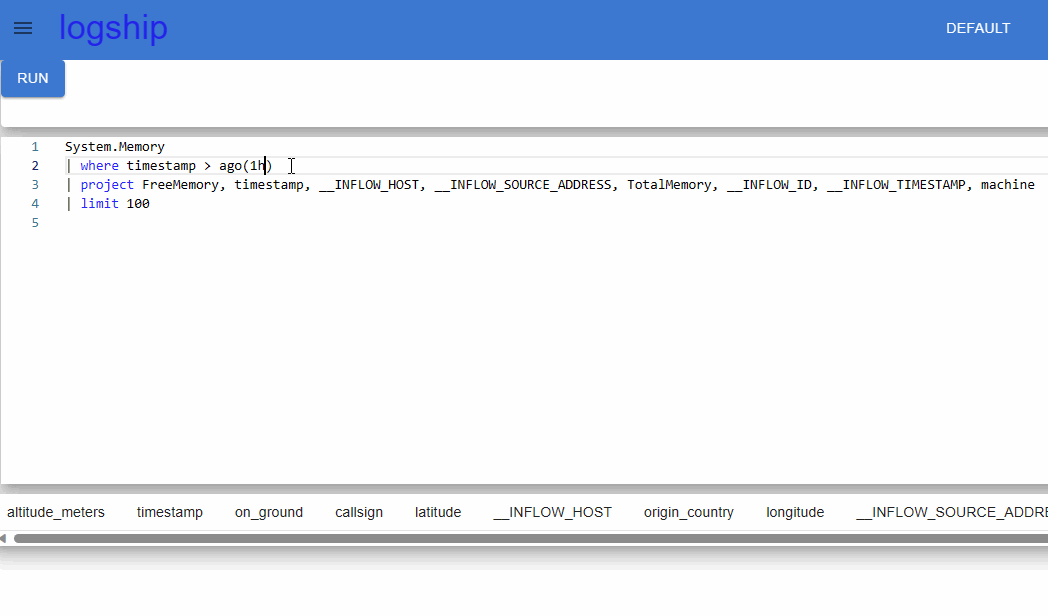Click System.Memory on line 1

click(114, 146)
